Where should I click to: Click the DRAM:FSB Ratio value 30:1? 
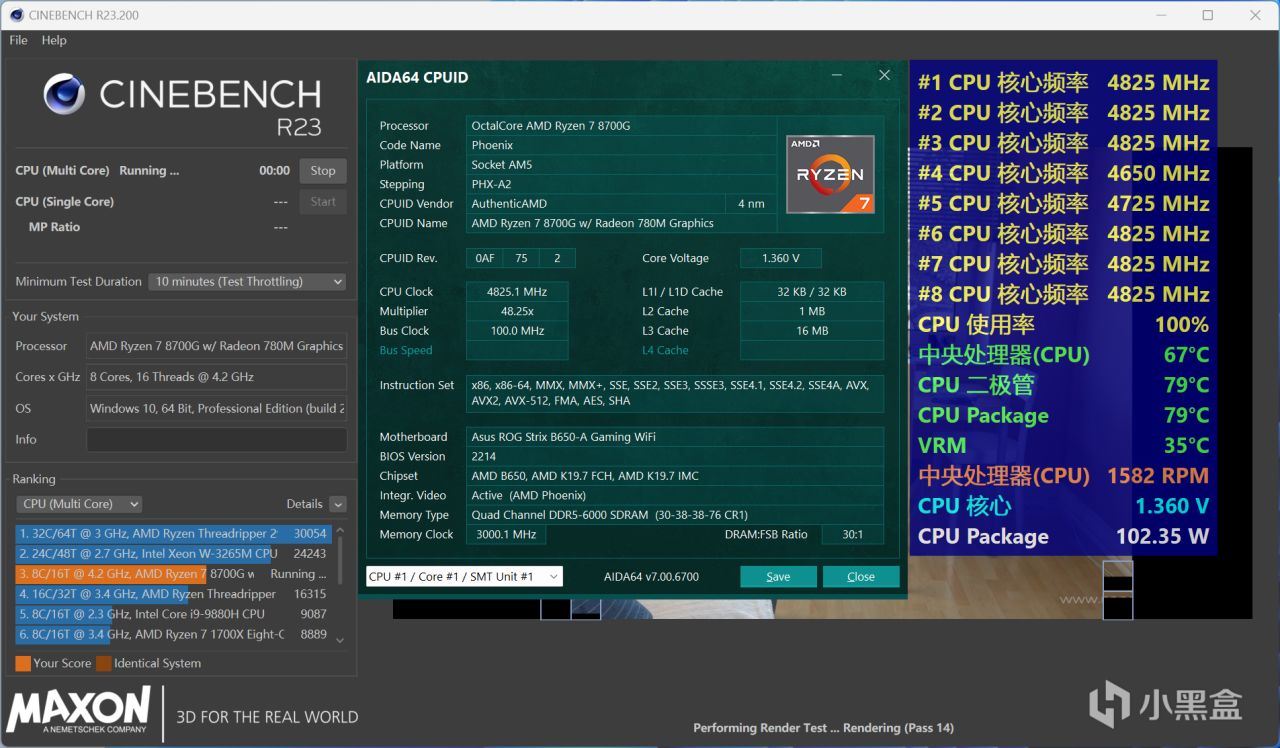pyautogui.click(x=852, y=535)
